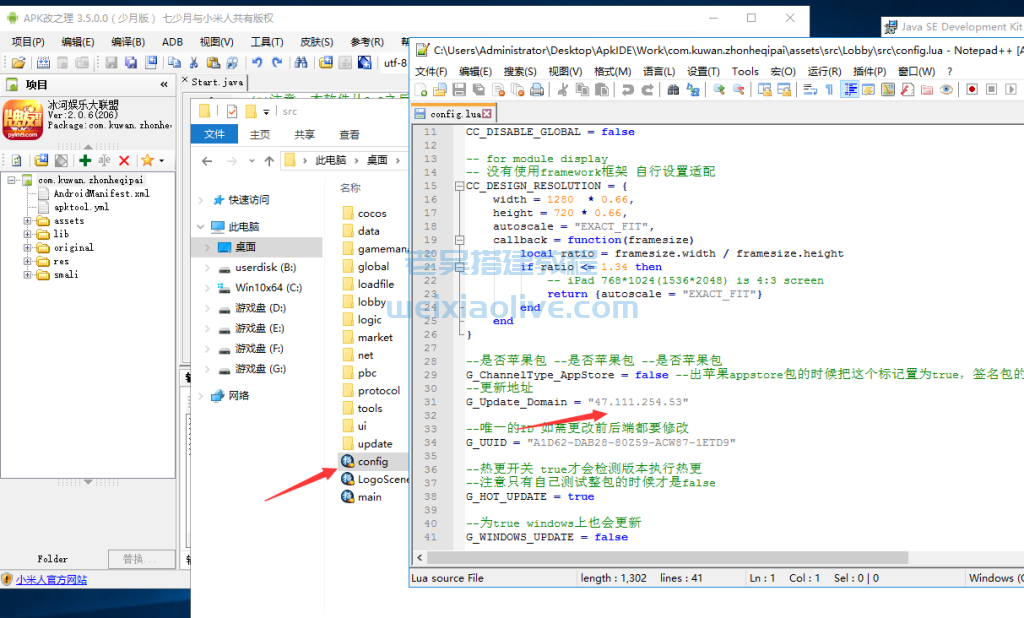Toggle show all characters pilcrow icon
1024x618 pixels.
click(828, 90)
